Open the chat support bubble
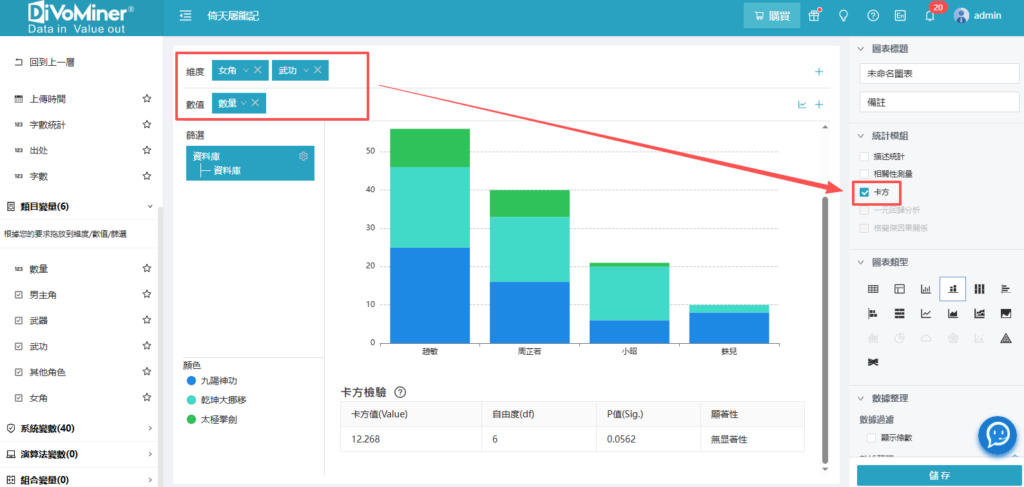The width and height of the screenshot is (1024, 487). 997,434
